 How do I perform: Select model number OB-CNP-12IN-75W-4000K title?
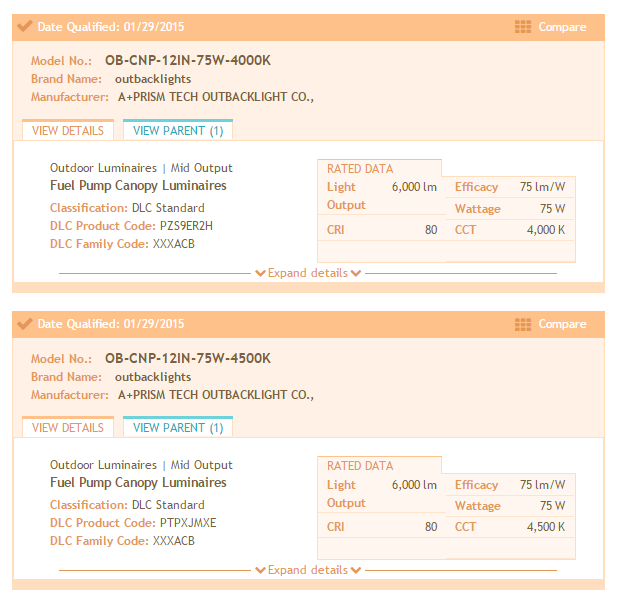pos(188,60)
